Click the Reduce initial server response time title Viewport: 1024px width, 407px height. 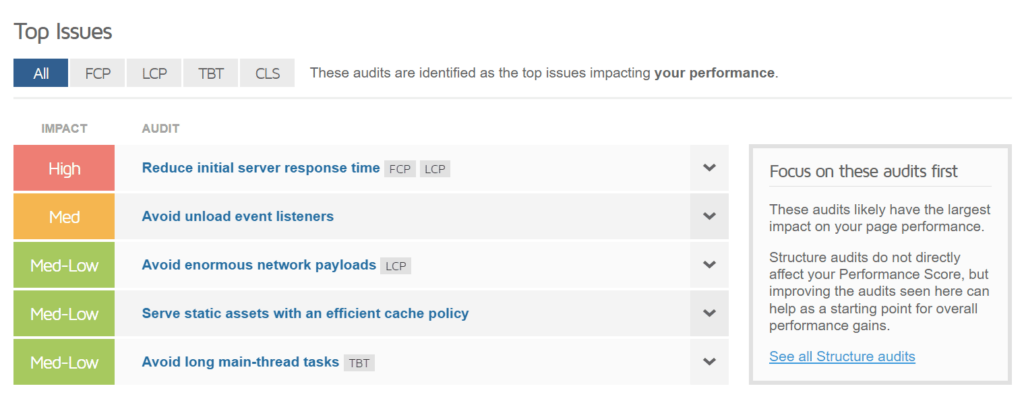260,168
